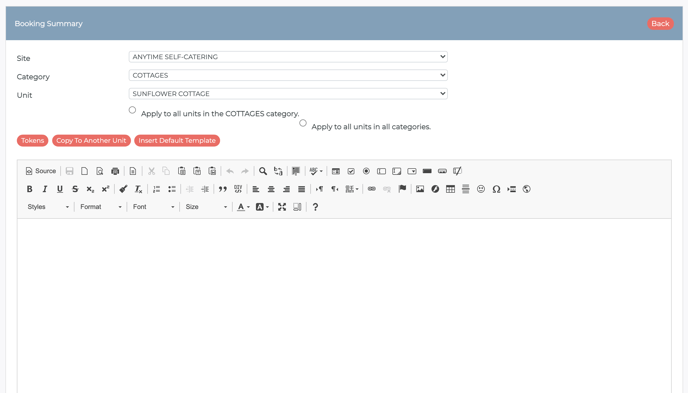
Task: Open the Size dropdown
Action: (206, 207)
